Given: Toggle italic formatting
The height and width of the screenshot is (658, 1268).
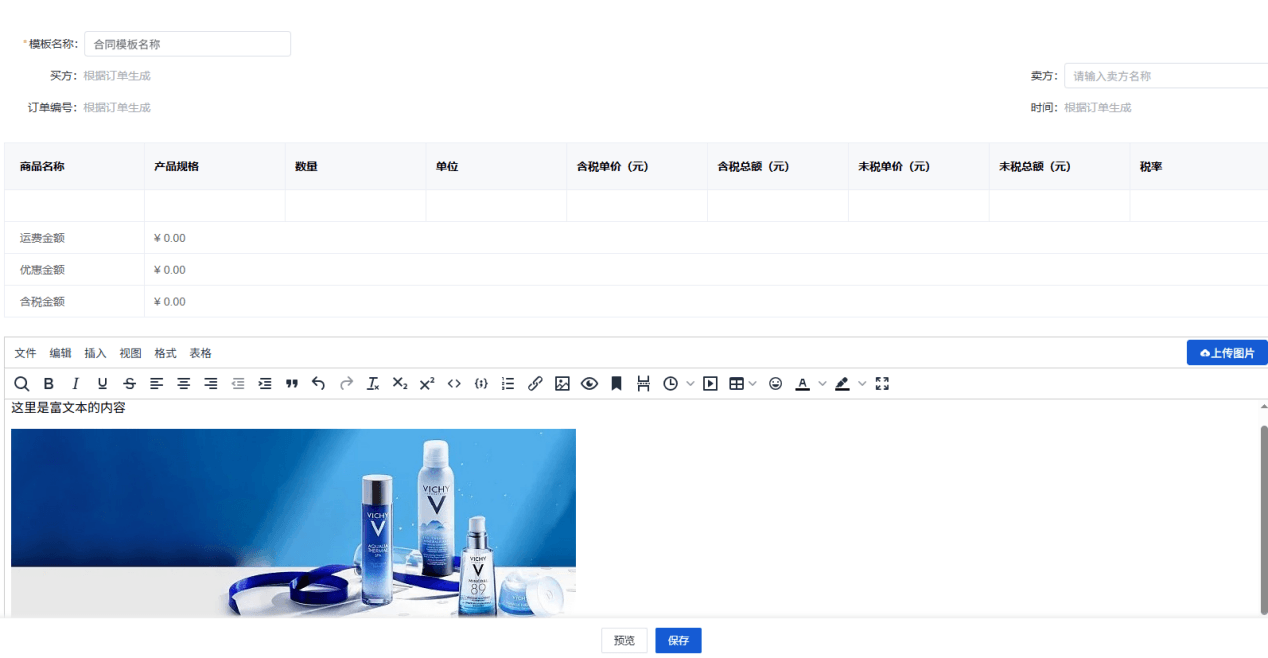Looking at the screenshot, I should (x=75, y=383).
